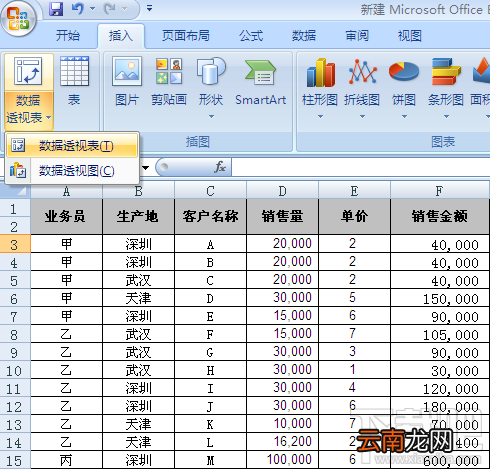
Task: Select column F header
Action: click(440, 191)
